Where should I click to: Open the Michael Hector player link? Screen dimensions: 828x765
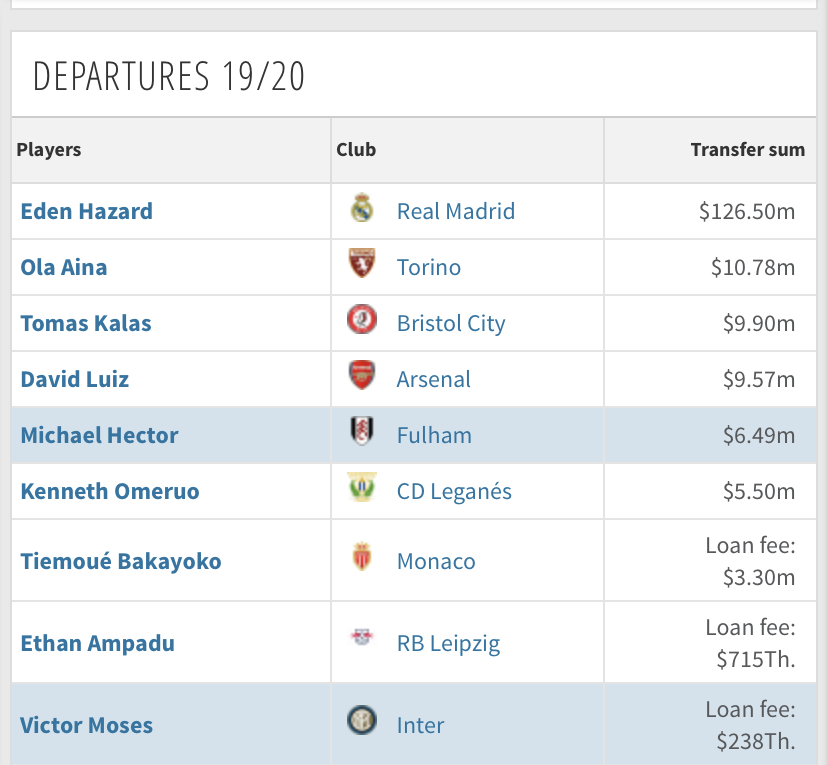(100, 435)
